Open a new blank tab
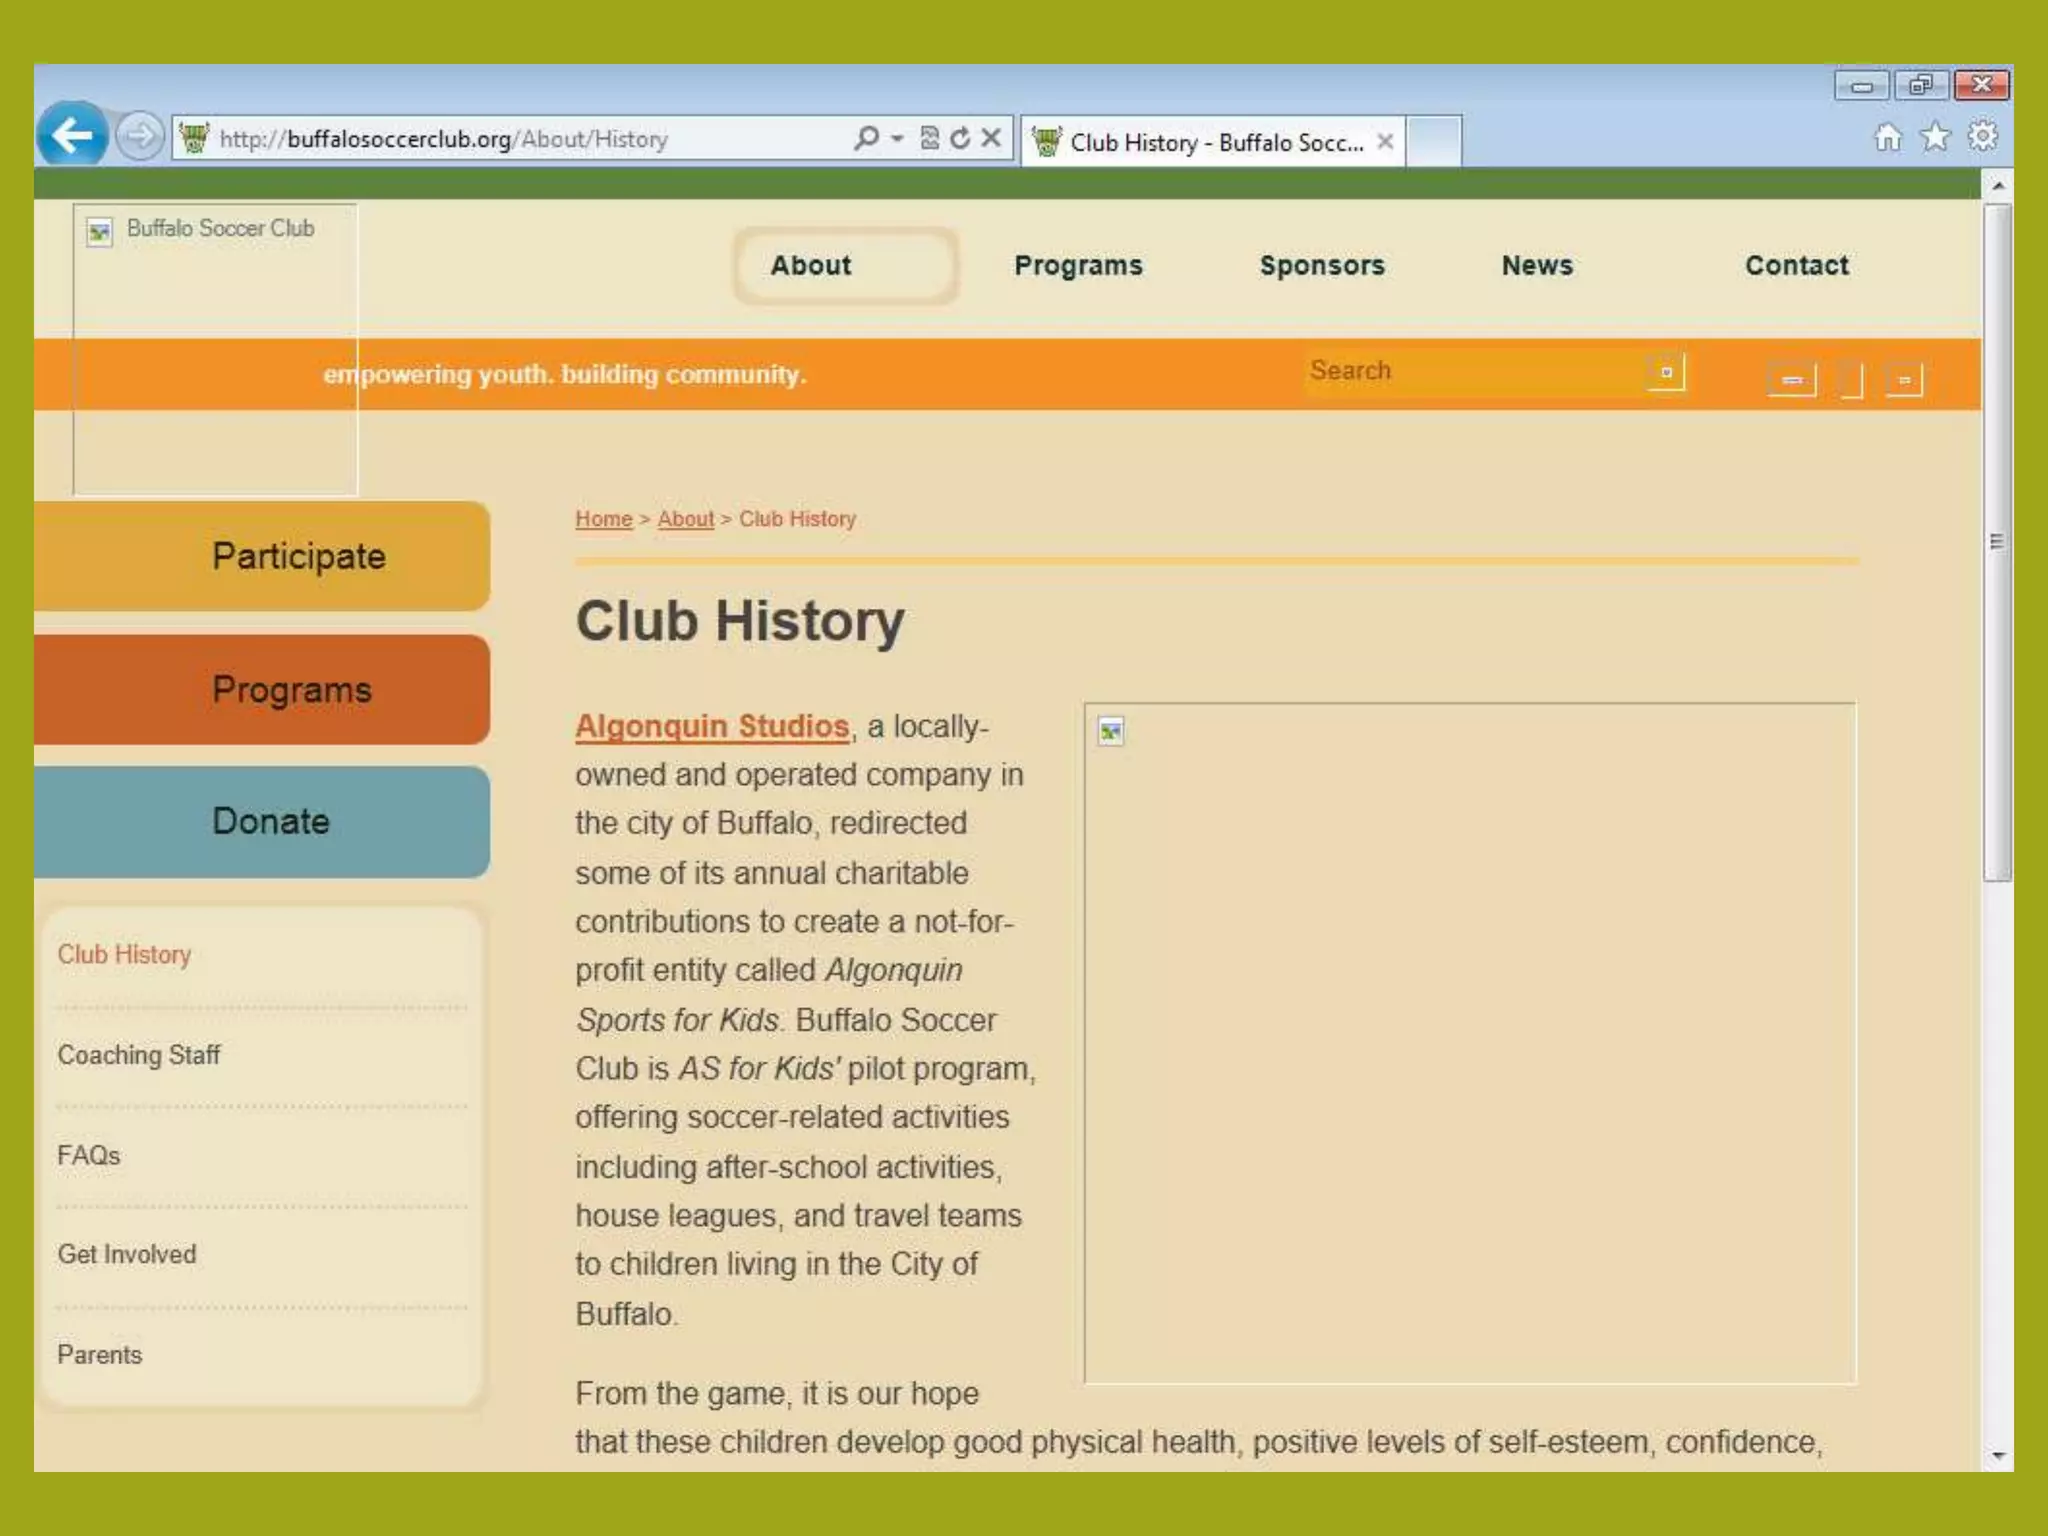The width and height of the screenshot is (2048, 1536). [1433, 141]
